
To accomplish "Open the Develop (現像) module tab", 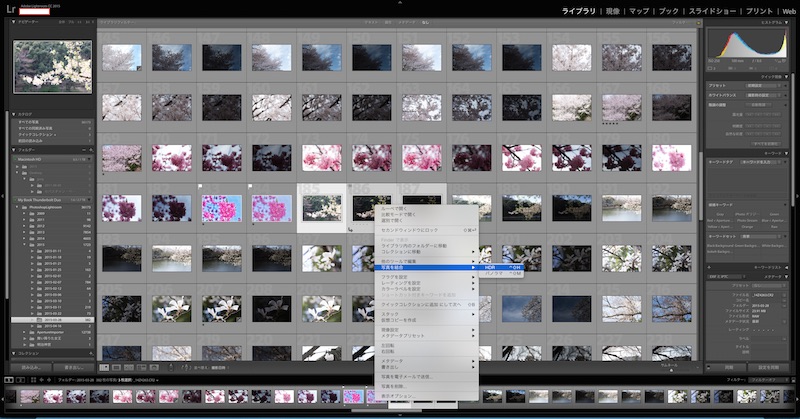I will point(611,10).
